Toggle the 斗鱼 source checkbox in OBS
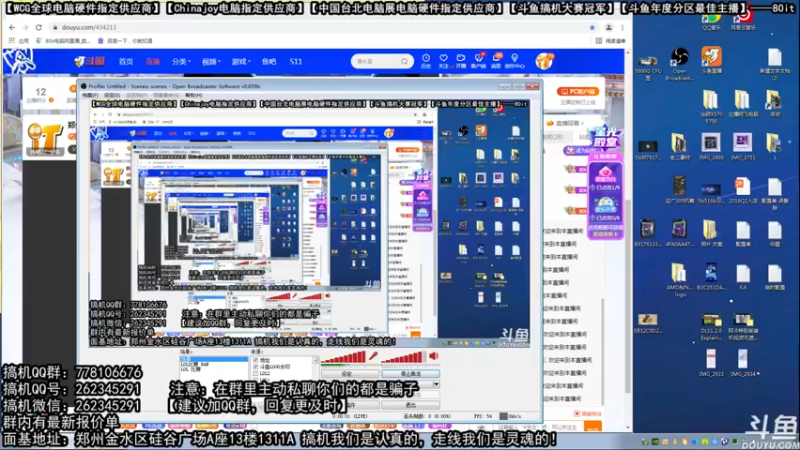This screenshot has width=800, height=450. click(256, 367)
